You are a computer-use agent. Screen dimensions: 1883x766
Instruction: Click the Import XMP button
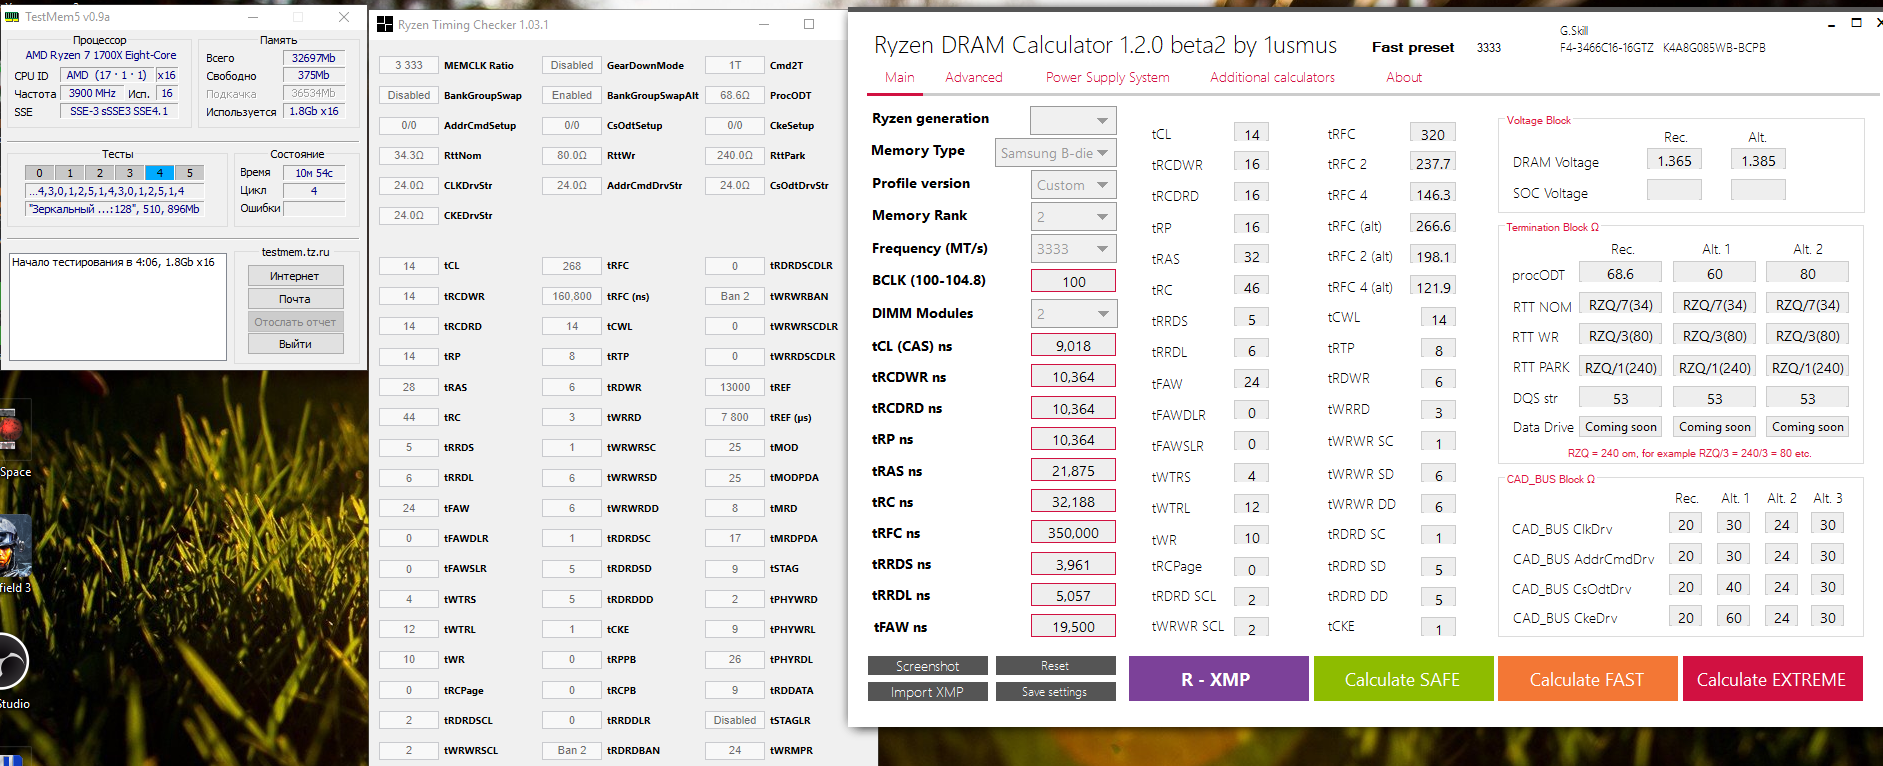tap(928, 692)
